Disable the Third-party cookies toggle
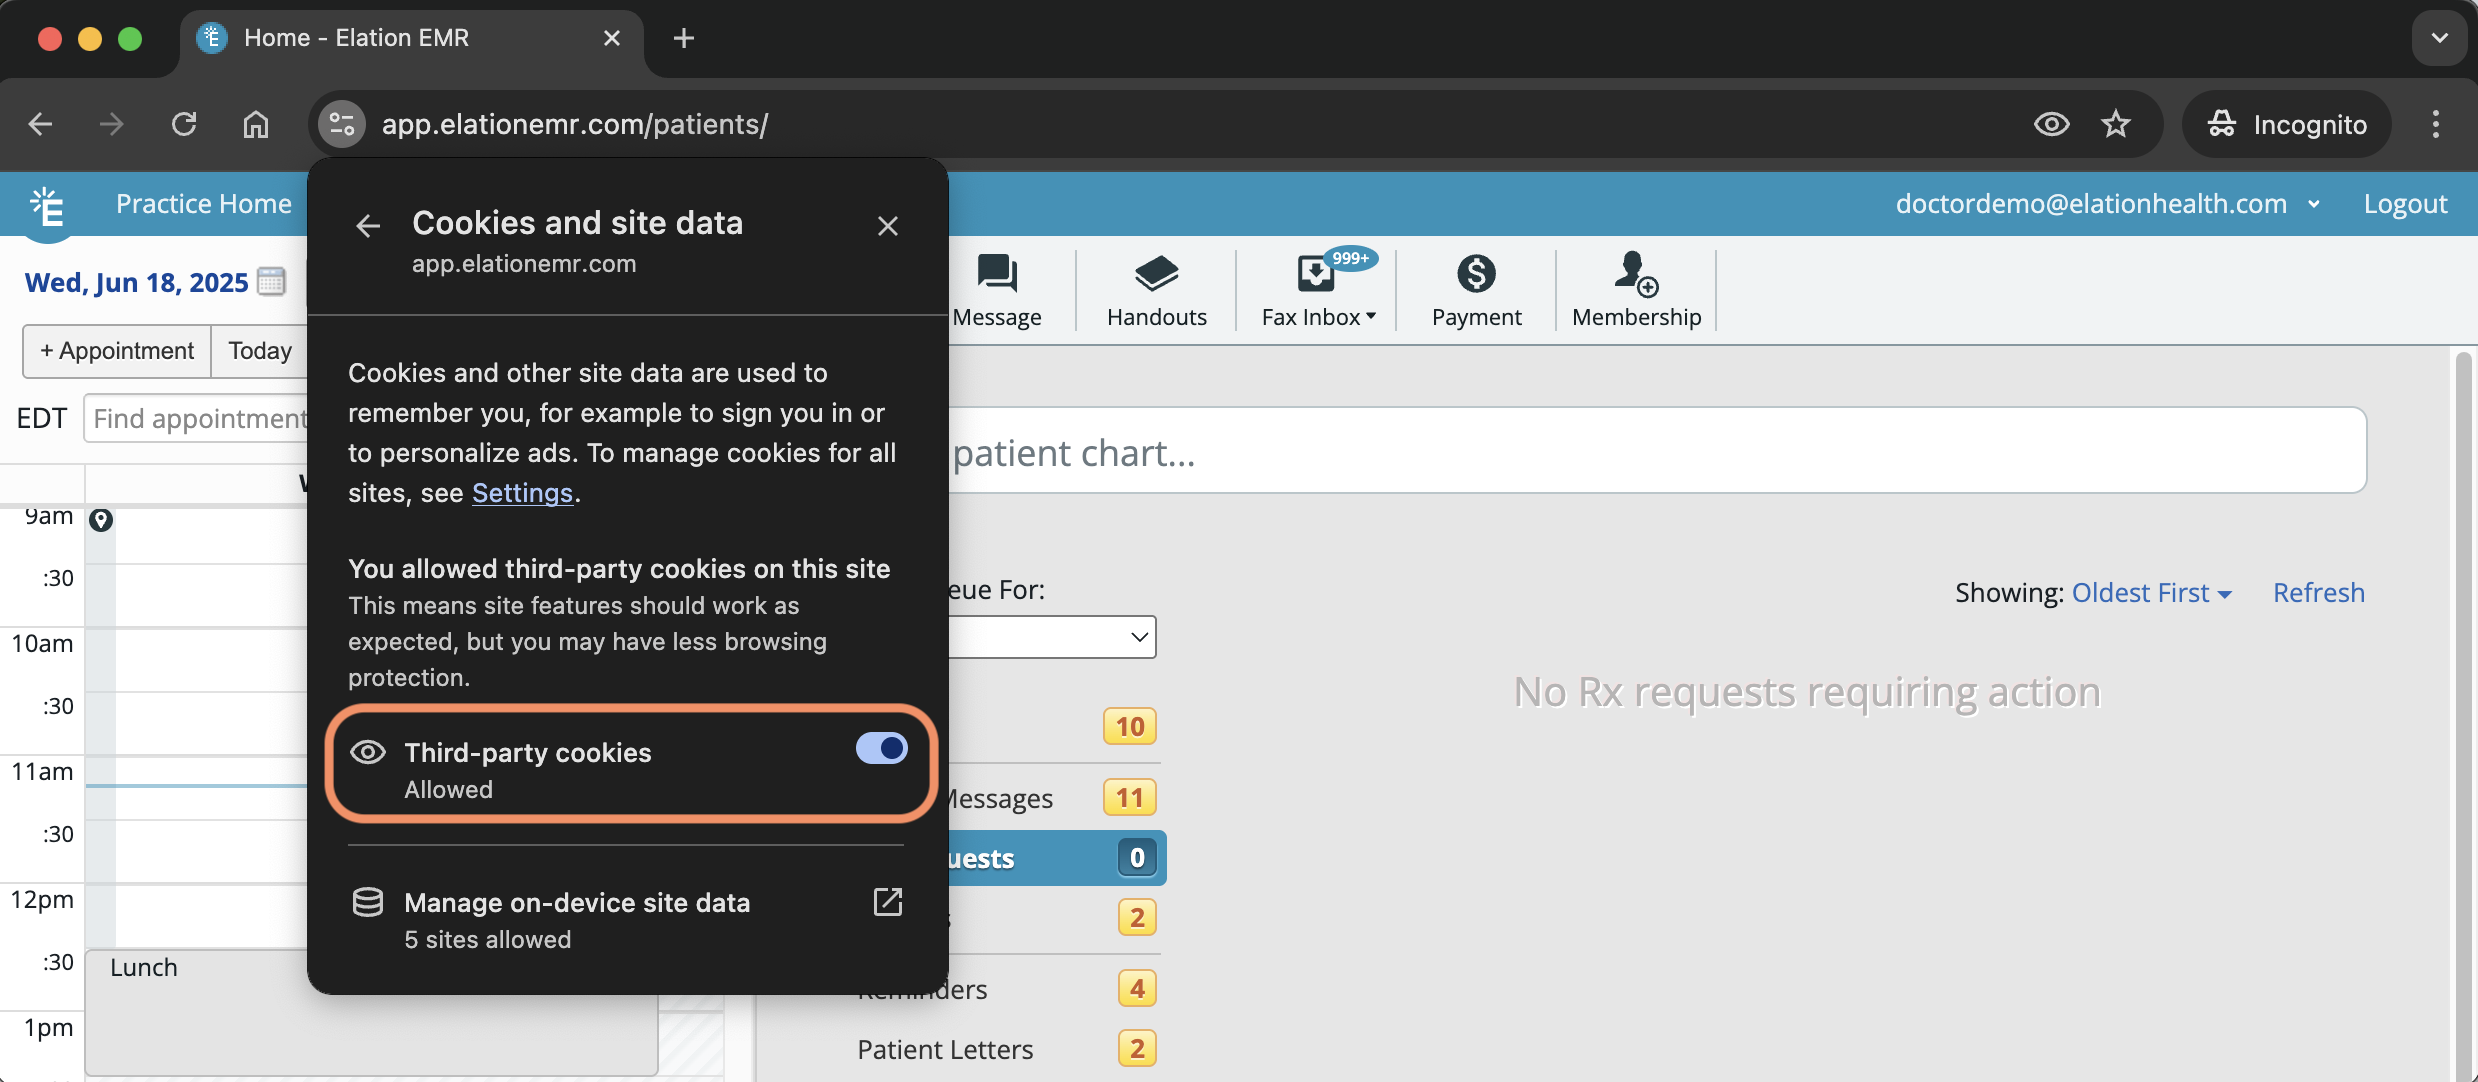Viewport: 2478px width, 1082px height. point(881,749)
